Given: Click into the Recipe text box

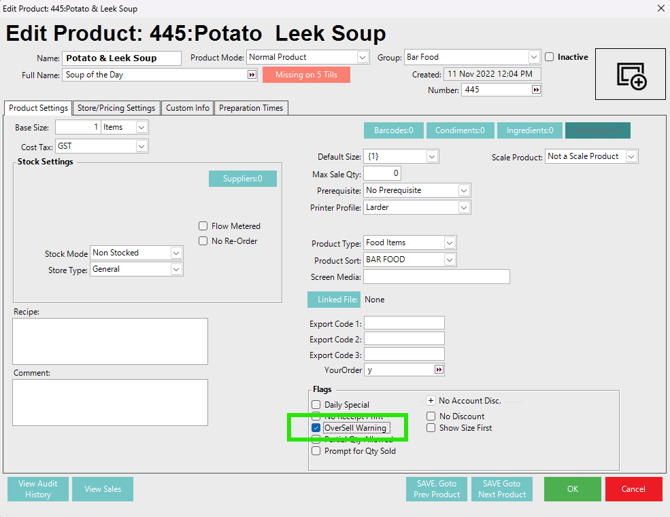Looking at the screenshot, I should pos(110,341).
